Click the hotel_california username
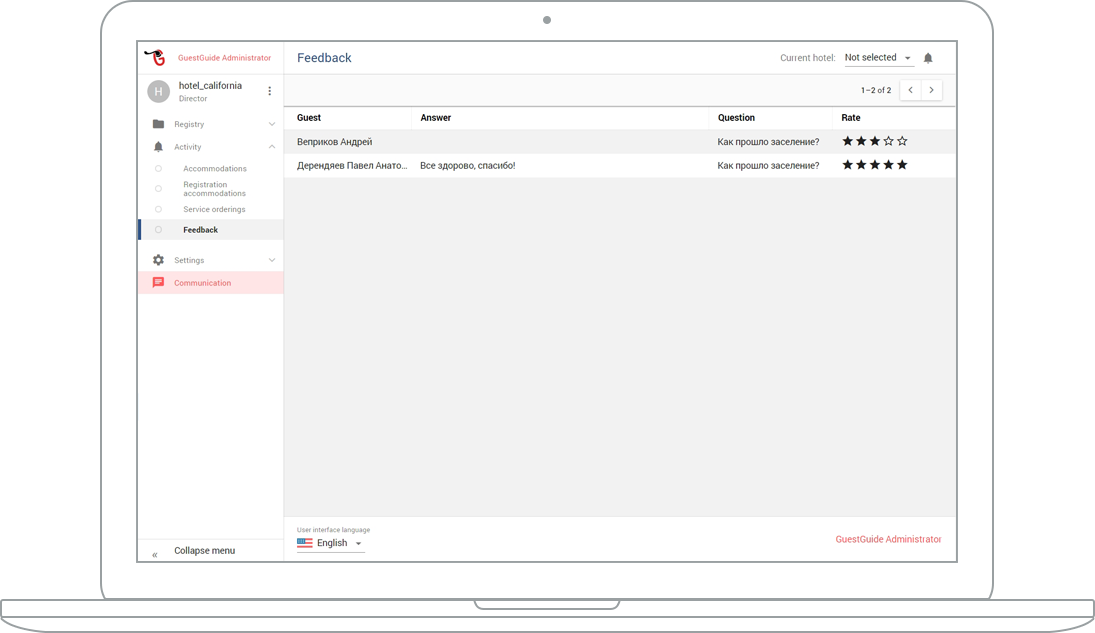 [210, 85]
